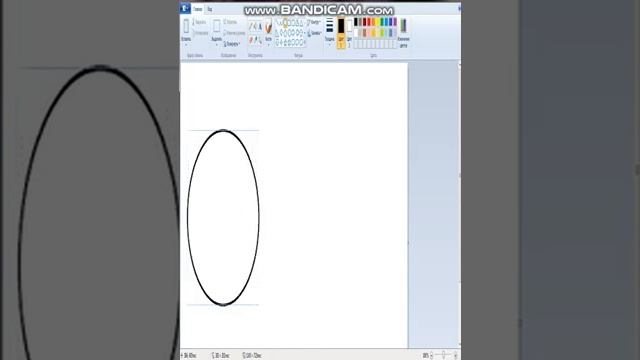The image size is (640, 360).
Task: Click the large Select rectangle tool
Action: point(216,26)
